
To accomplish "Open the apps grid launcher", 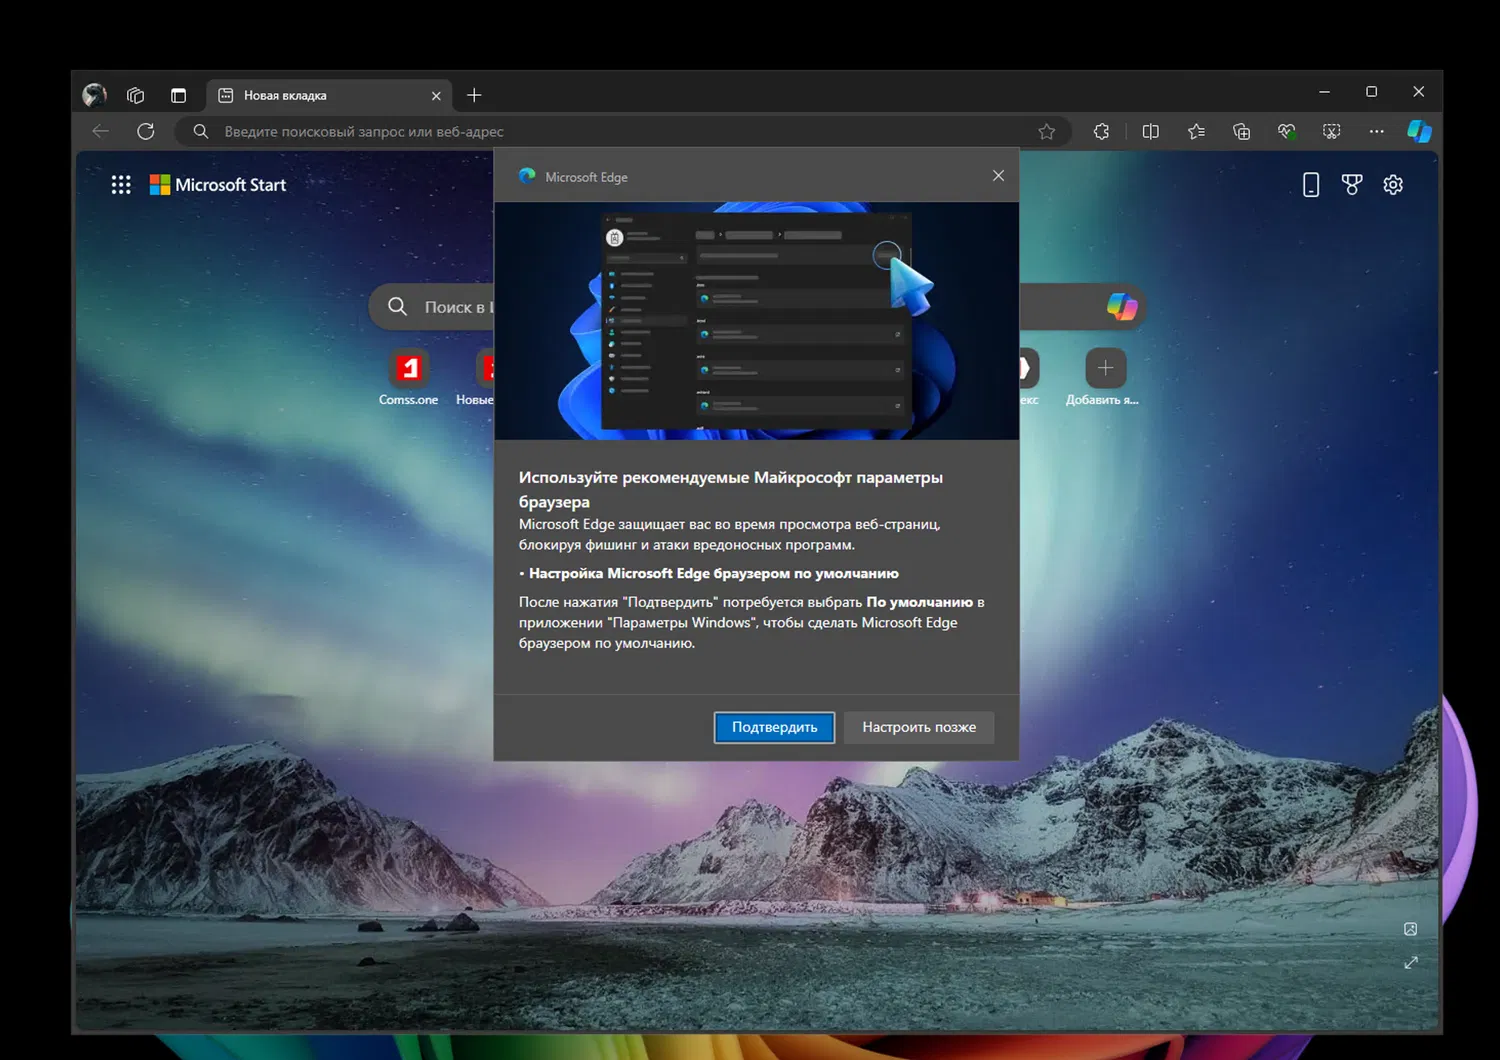I will [121, 185].
